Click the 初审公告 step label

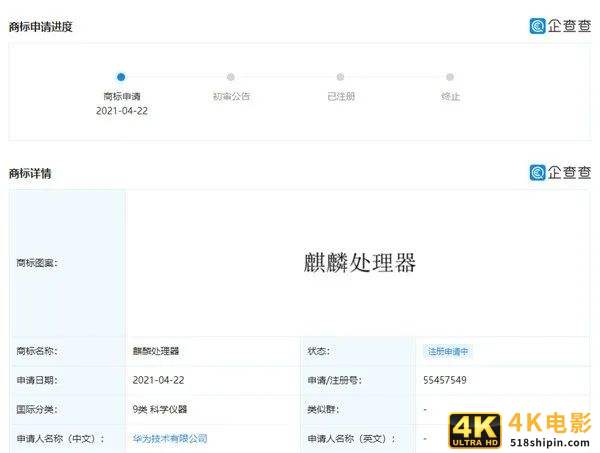point(231,96)
